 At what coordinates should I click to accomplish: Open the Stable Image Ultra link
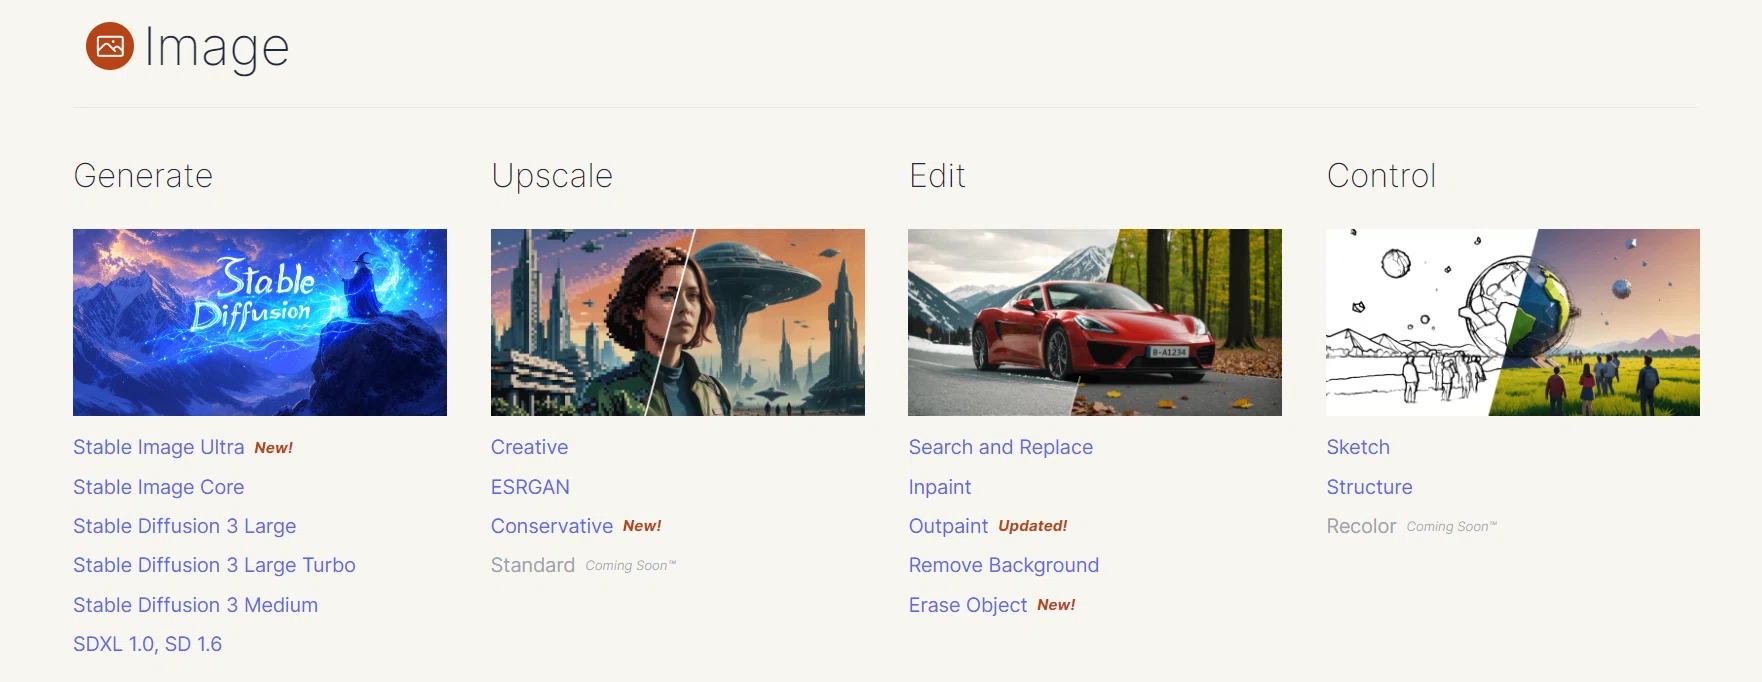point(159,447)
